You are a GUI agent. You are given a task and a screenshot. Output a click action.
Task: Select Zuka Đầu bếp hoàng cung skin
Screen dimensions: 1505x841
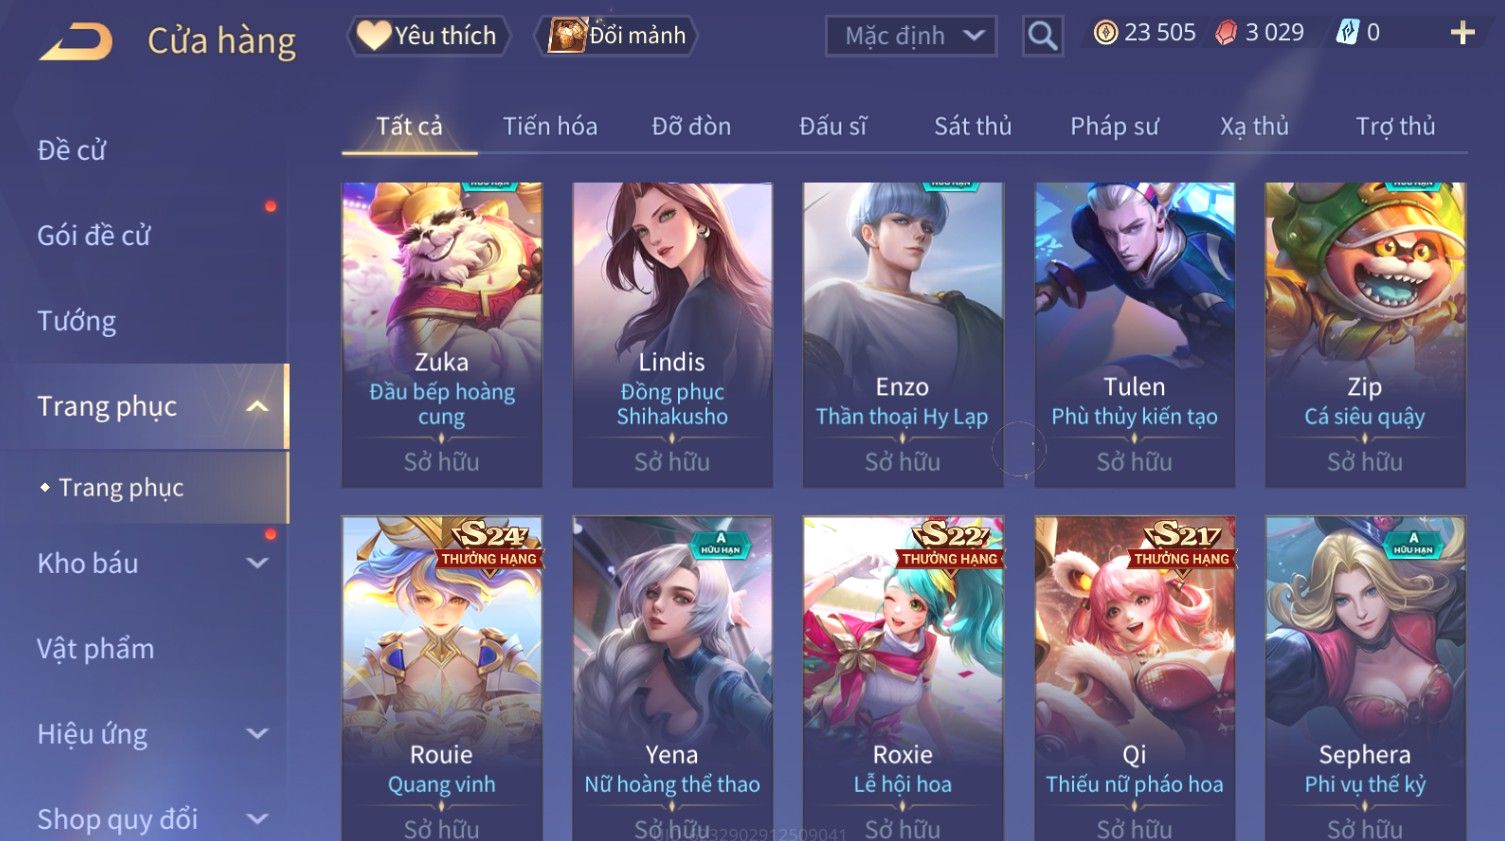tap(442, 335)
